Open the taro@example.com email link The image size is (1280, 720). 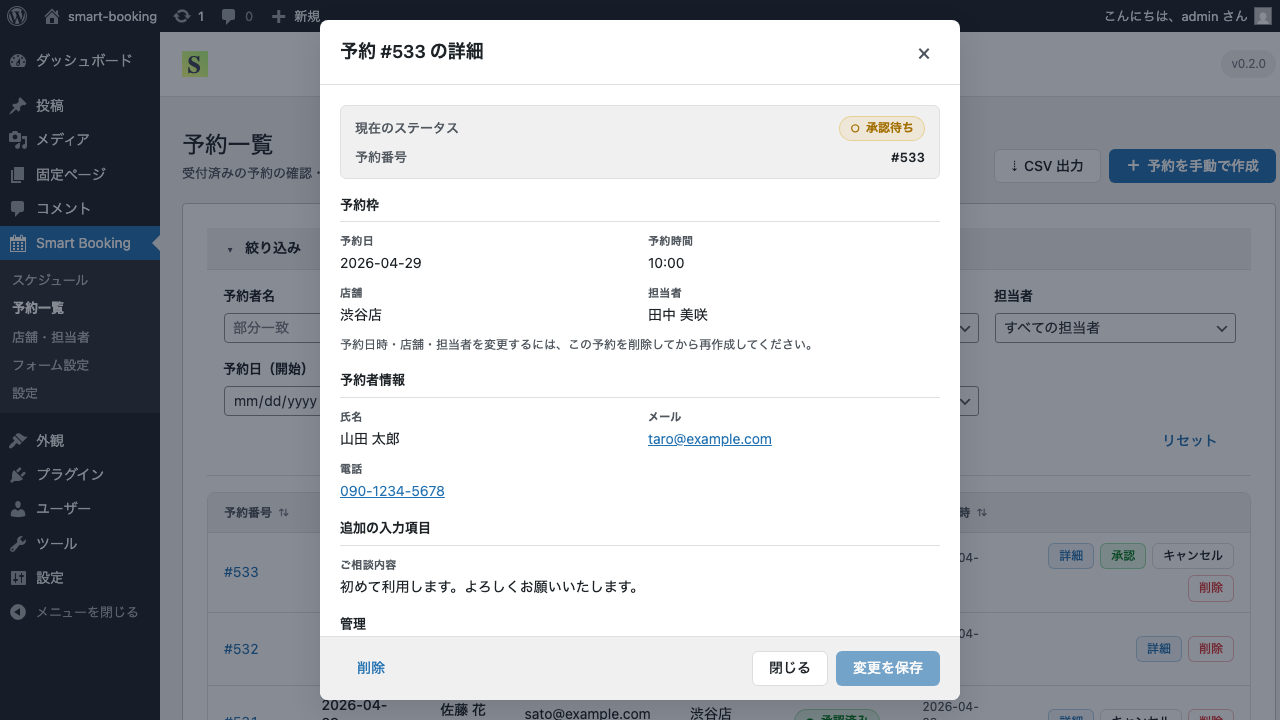(710, 439)
